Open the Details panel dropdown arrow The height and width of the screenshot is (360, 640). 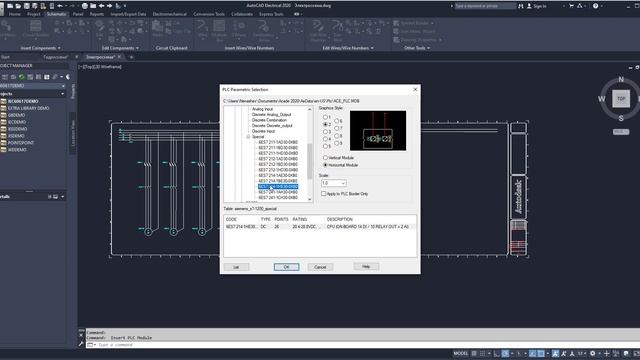coord(62,197)
